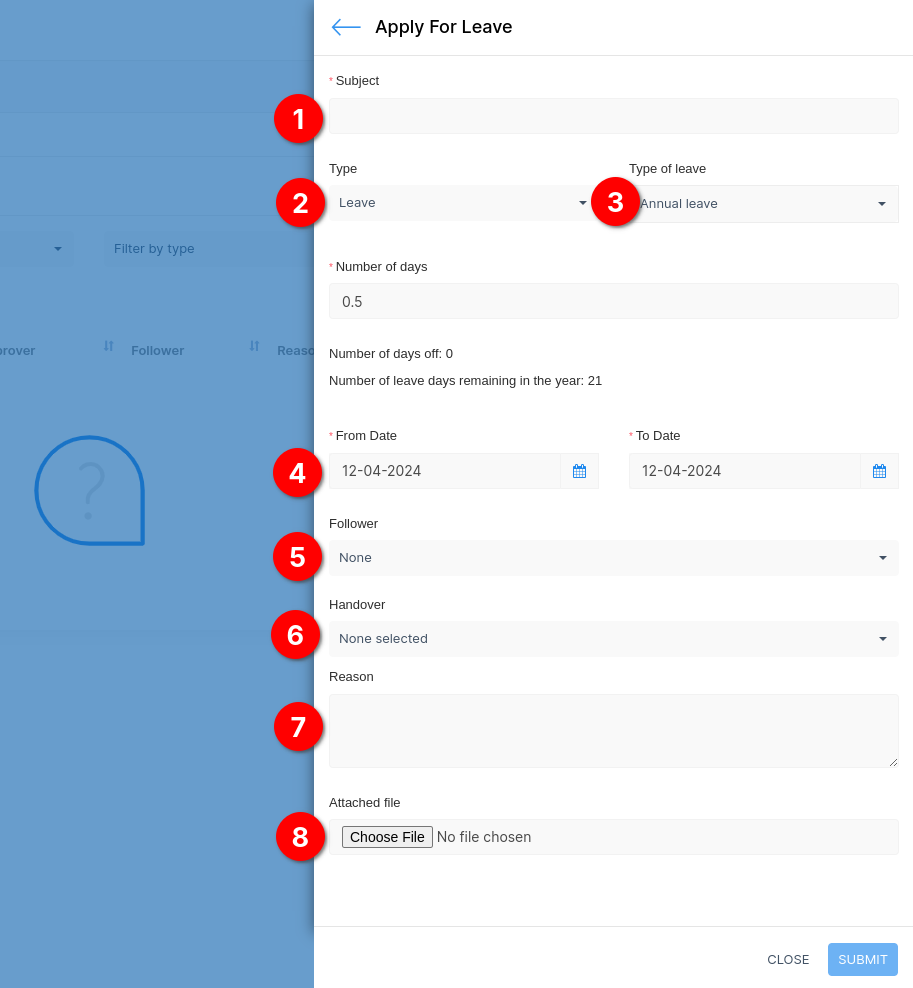
Task: Click the back arrow beside Apply For Leave
Action: (x=346, y=27)
